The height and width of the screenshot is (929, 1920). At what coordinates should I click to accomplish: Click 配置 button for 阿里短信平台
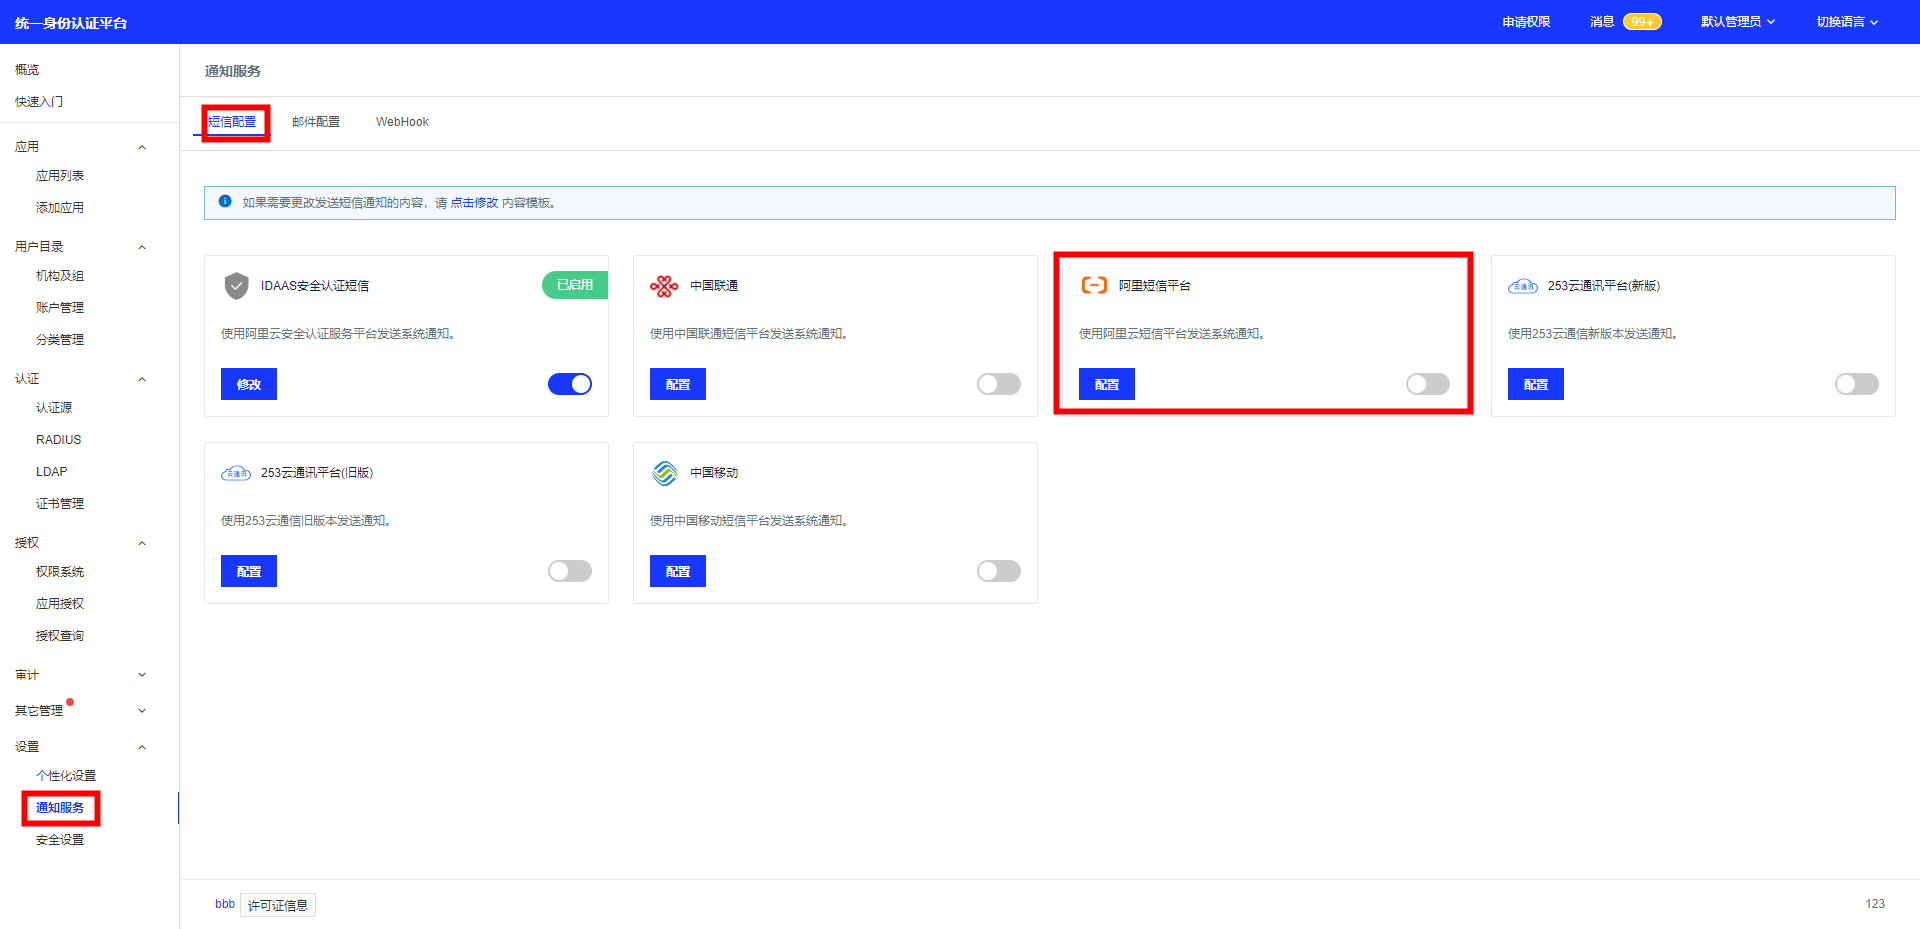click(x=1107, y=384)
